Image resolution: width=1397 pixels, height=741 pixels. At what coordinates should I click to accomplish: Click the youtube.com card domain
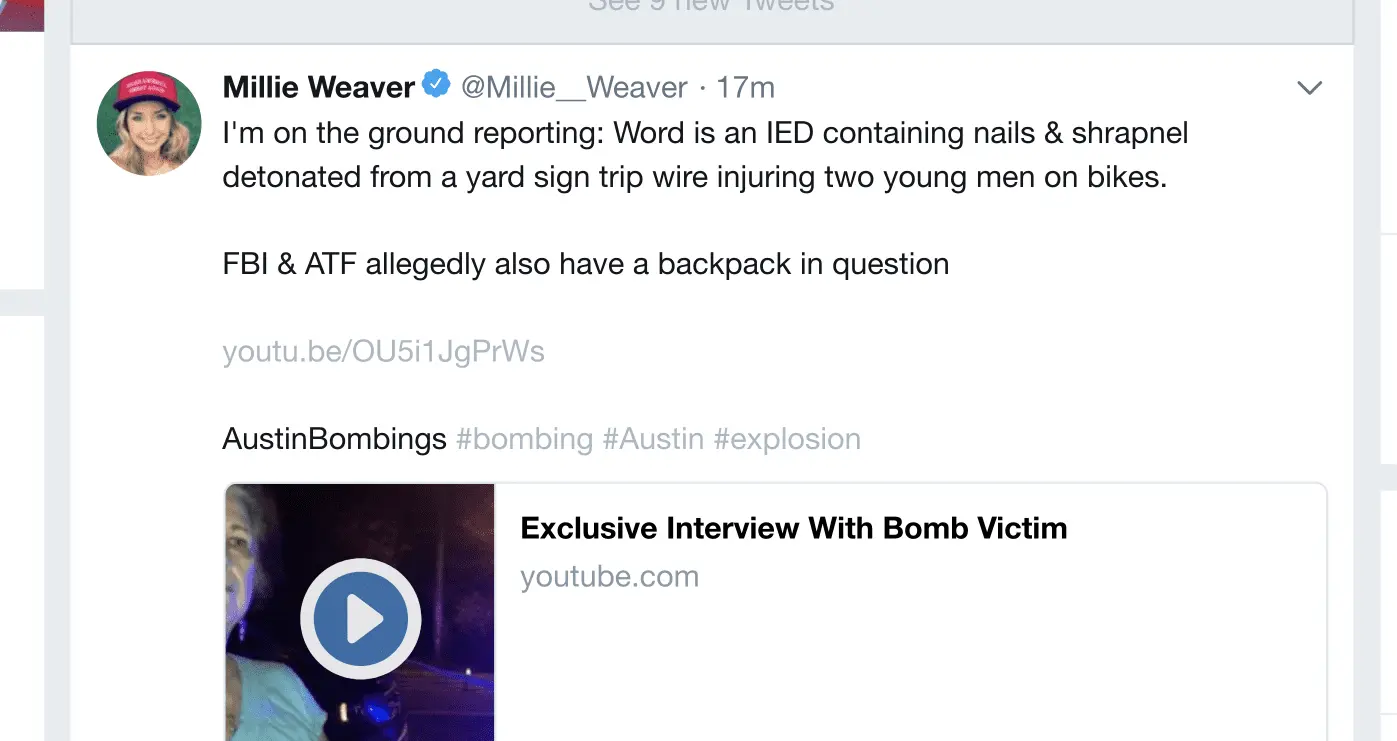pos(609,577)
